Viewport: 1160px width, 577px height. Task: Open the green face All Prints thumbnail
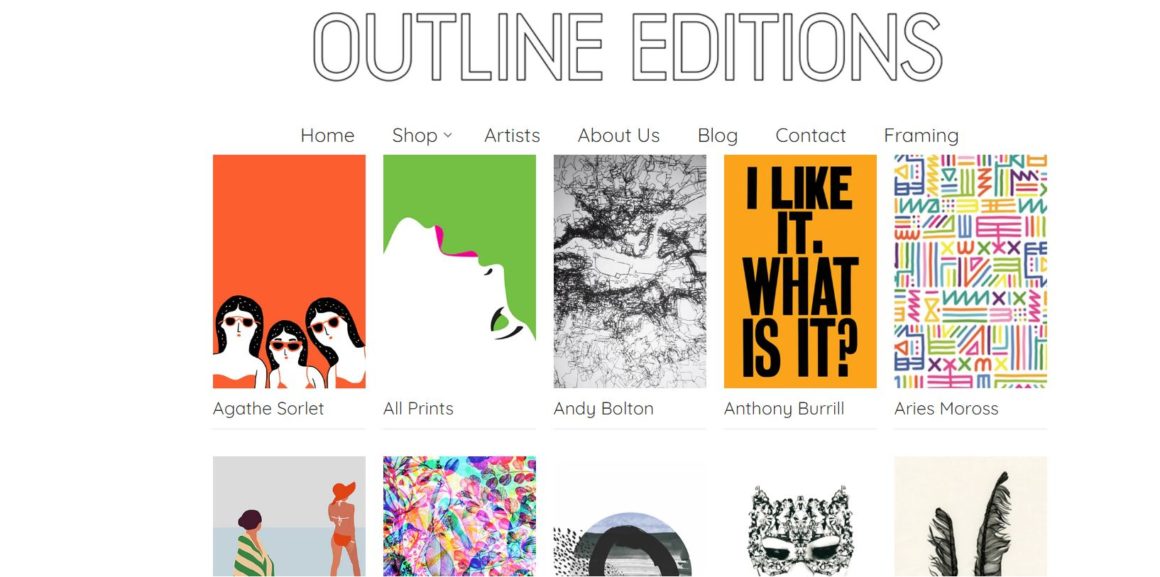tap(459, 271)
